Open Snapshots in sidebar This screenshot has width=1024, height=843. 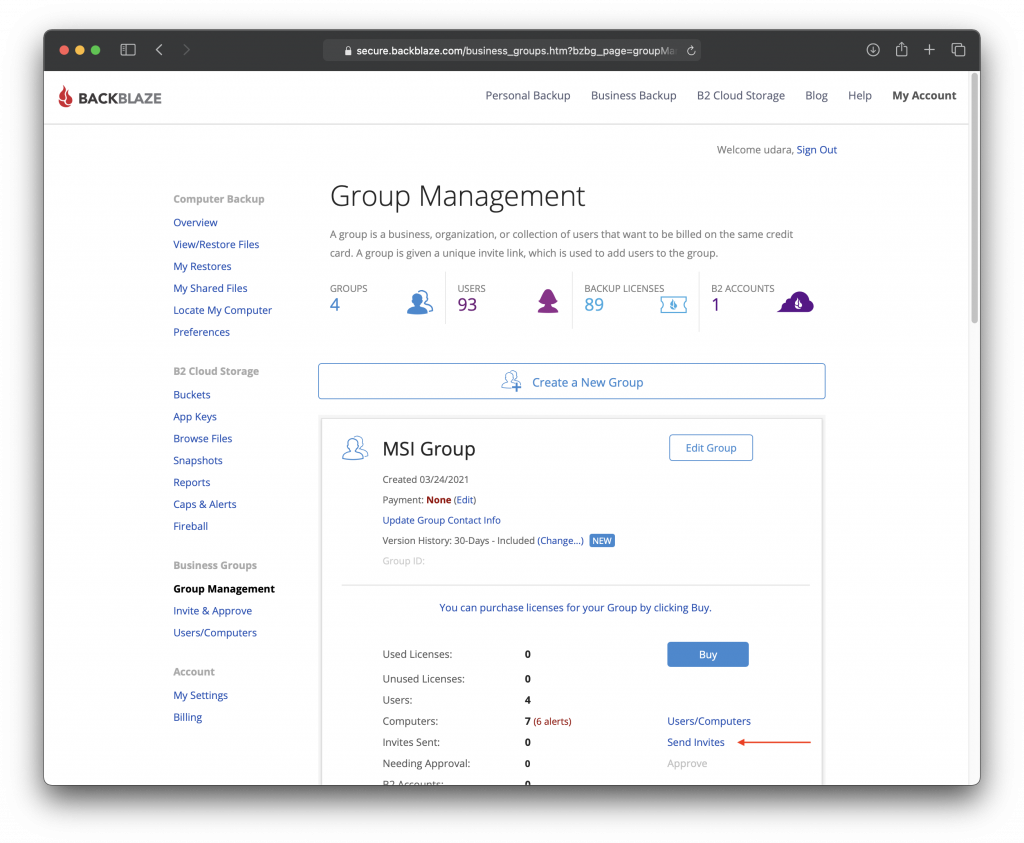(x=198, y=460)
